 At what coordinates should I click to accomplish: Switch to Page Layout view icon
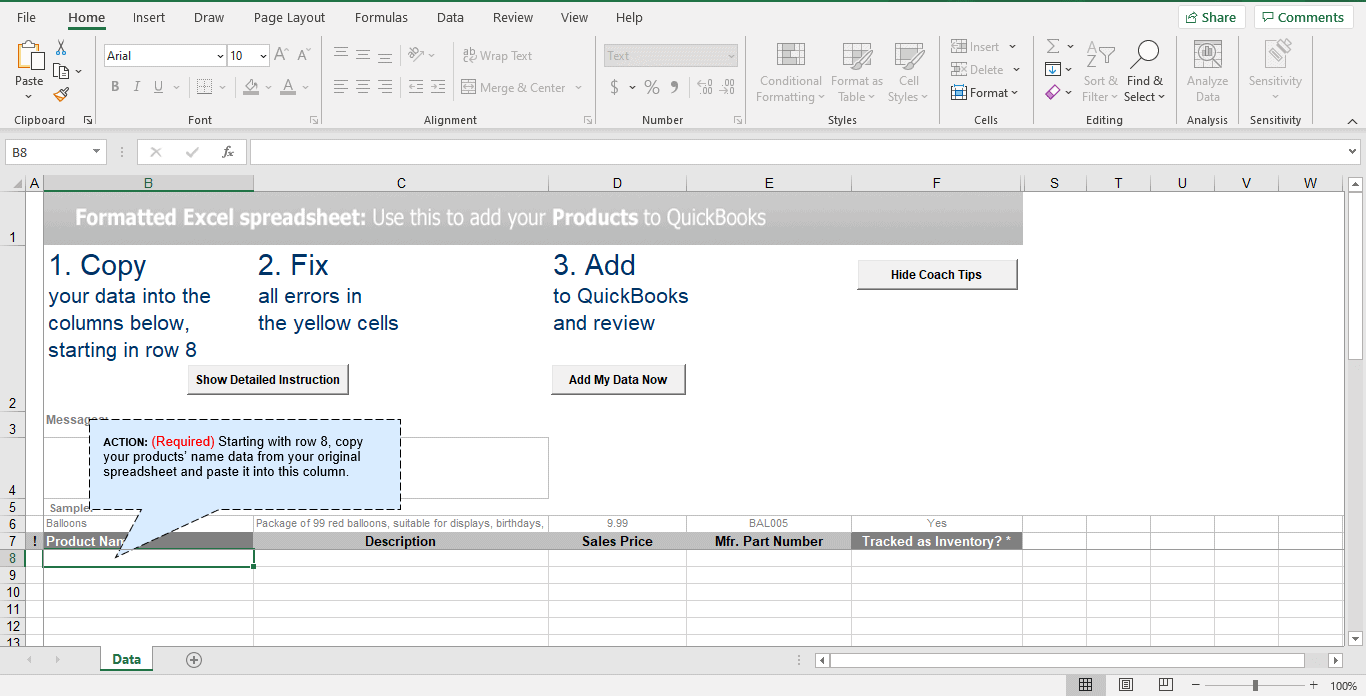point(1126,685)
